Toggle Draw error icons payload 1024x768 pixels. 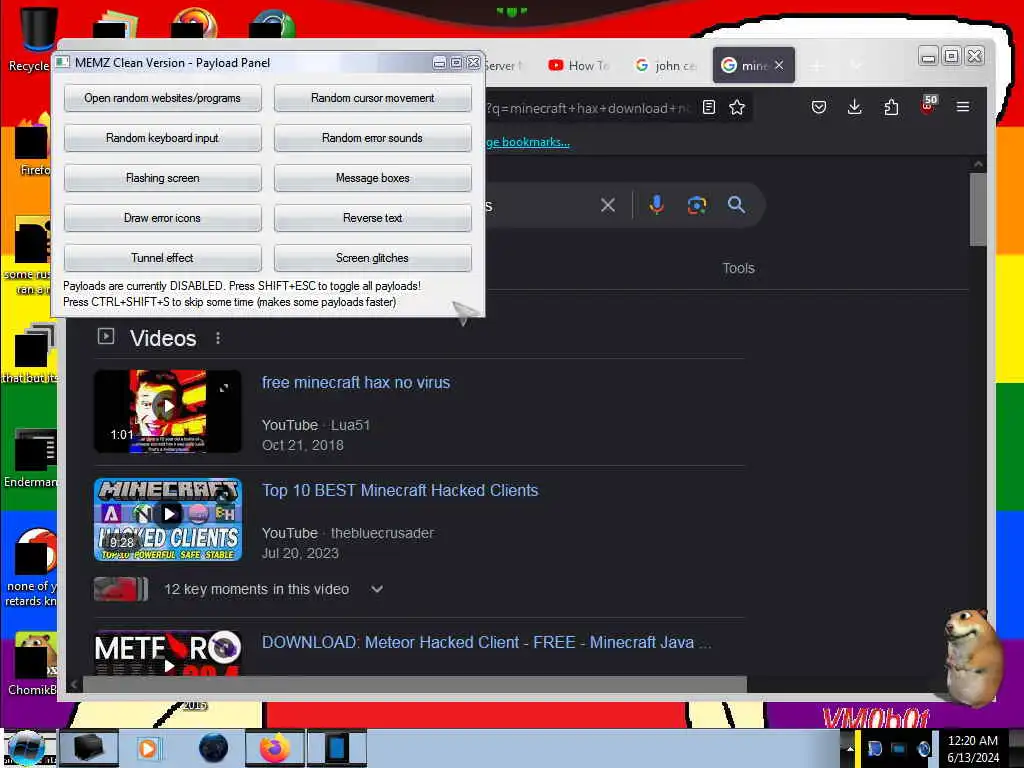(x=163, y=217)
